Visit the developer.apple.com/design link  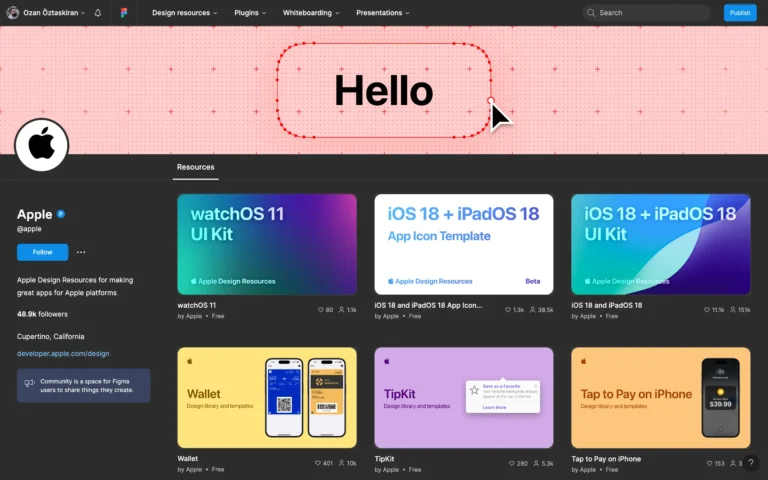(x=63, y=354)
